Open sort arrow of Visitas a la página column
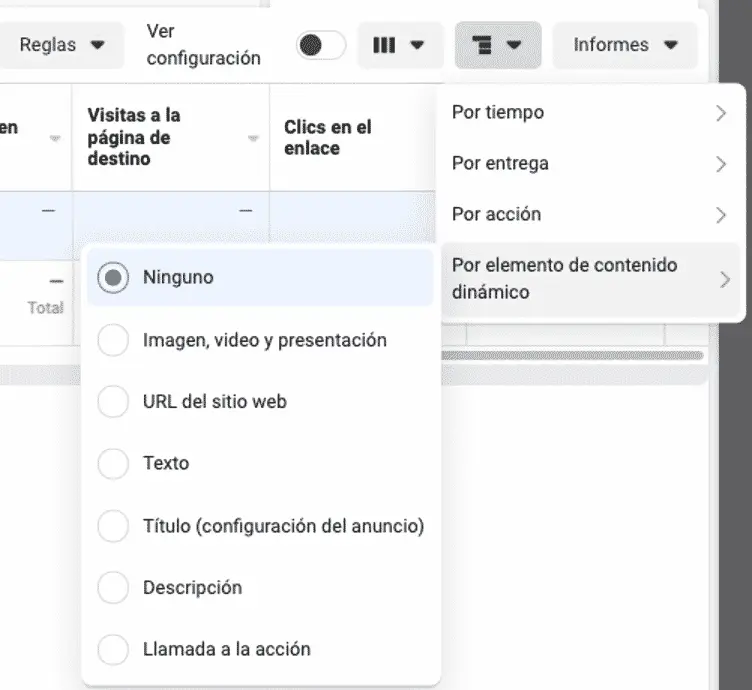Viewport: 752px width, 690px height. (253, 139)
